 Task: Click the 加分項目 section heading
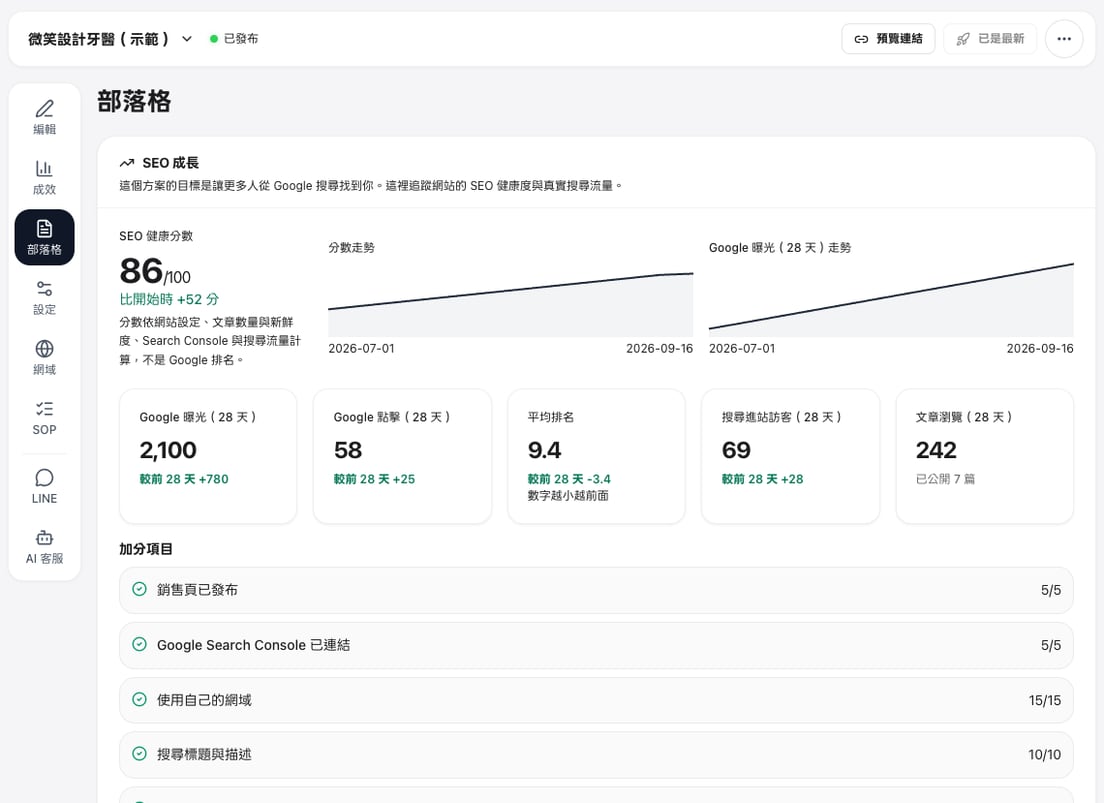[x=146, y=549]
